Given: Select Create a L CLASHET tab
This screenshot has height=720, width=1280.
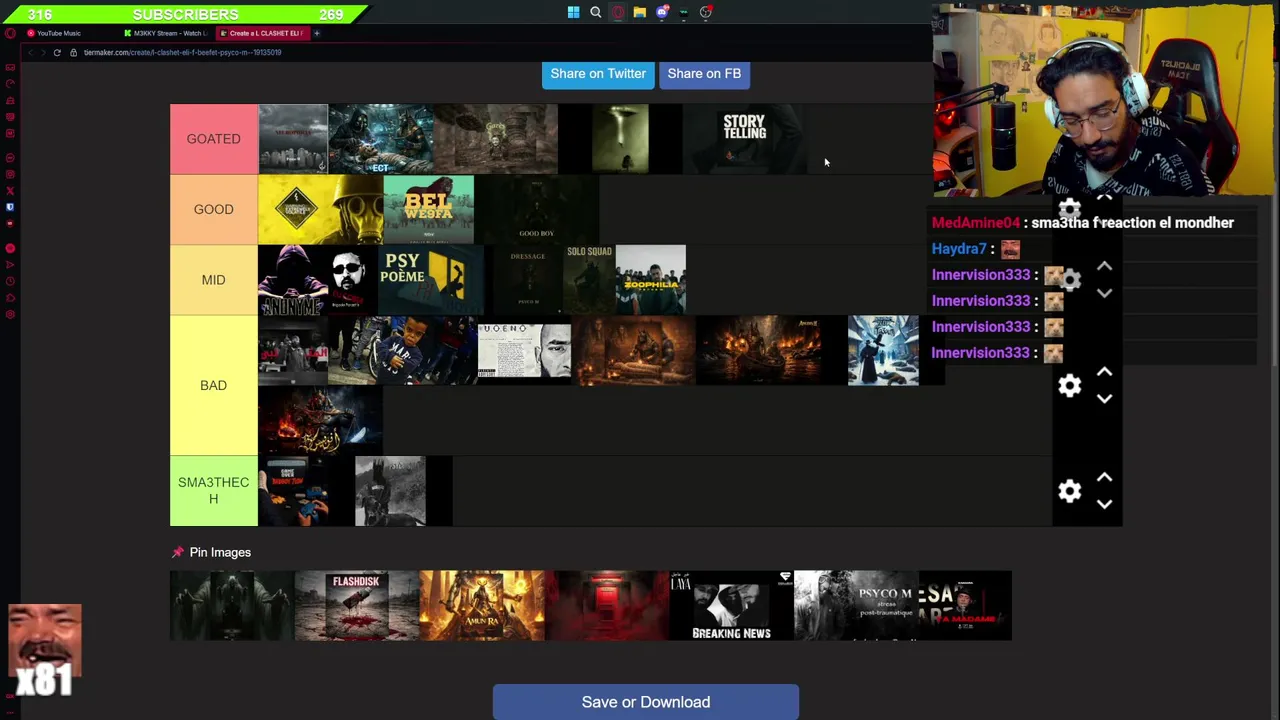Looking at the screenshot, I should (x=262, y=33).
